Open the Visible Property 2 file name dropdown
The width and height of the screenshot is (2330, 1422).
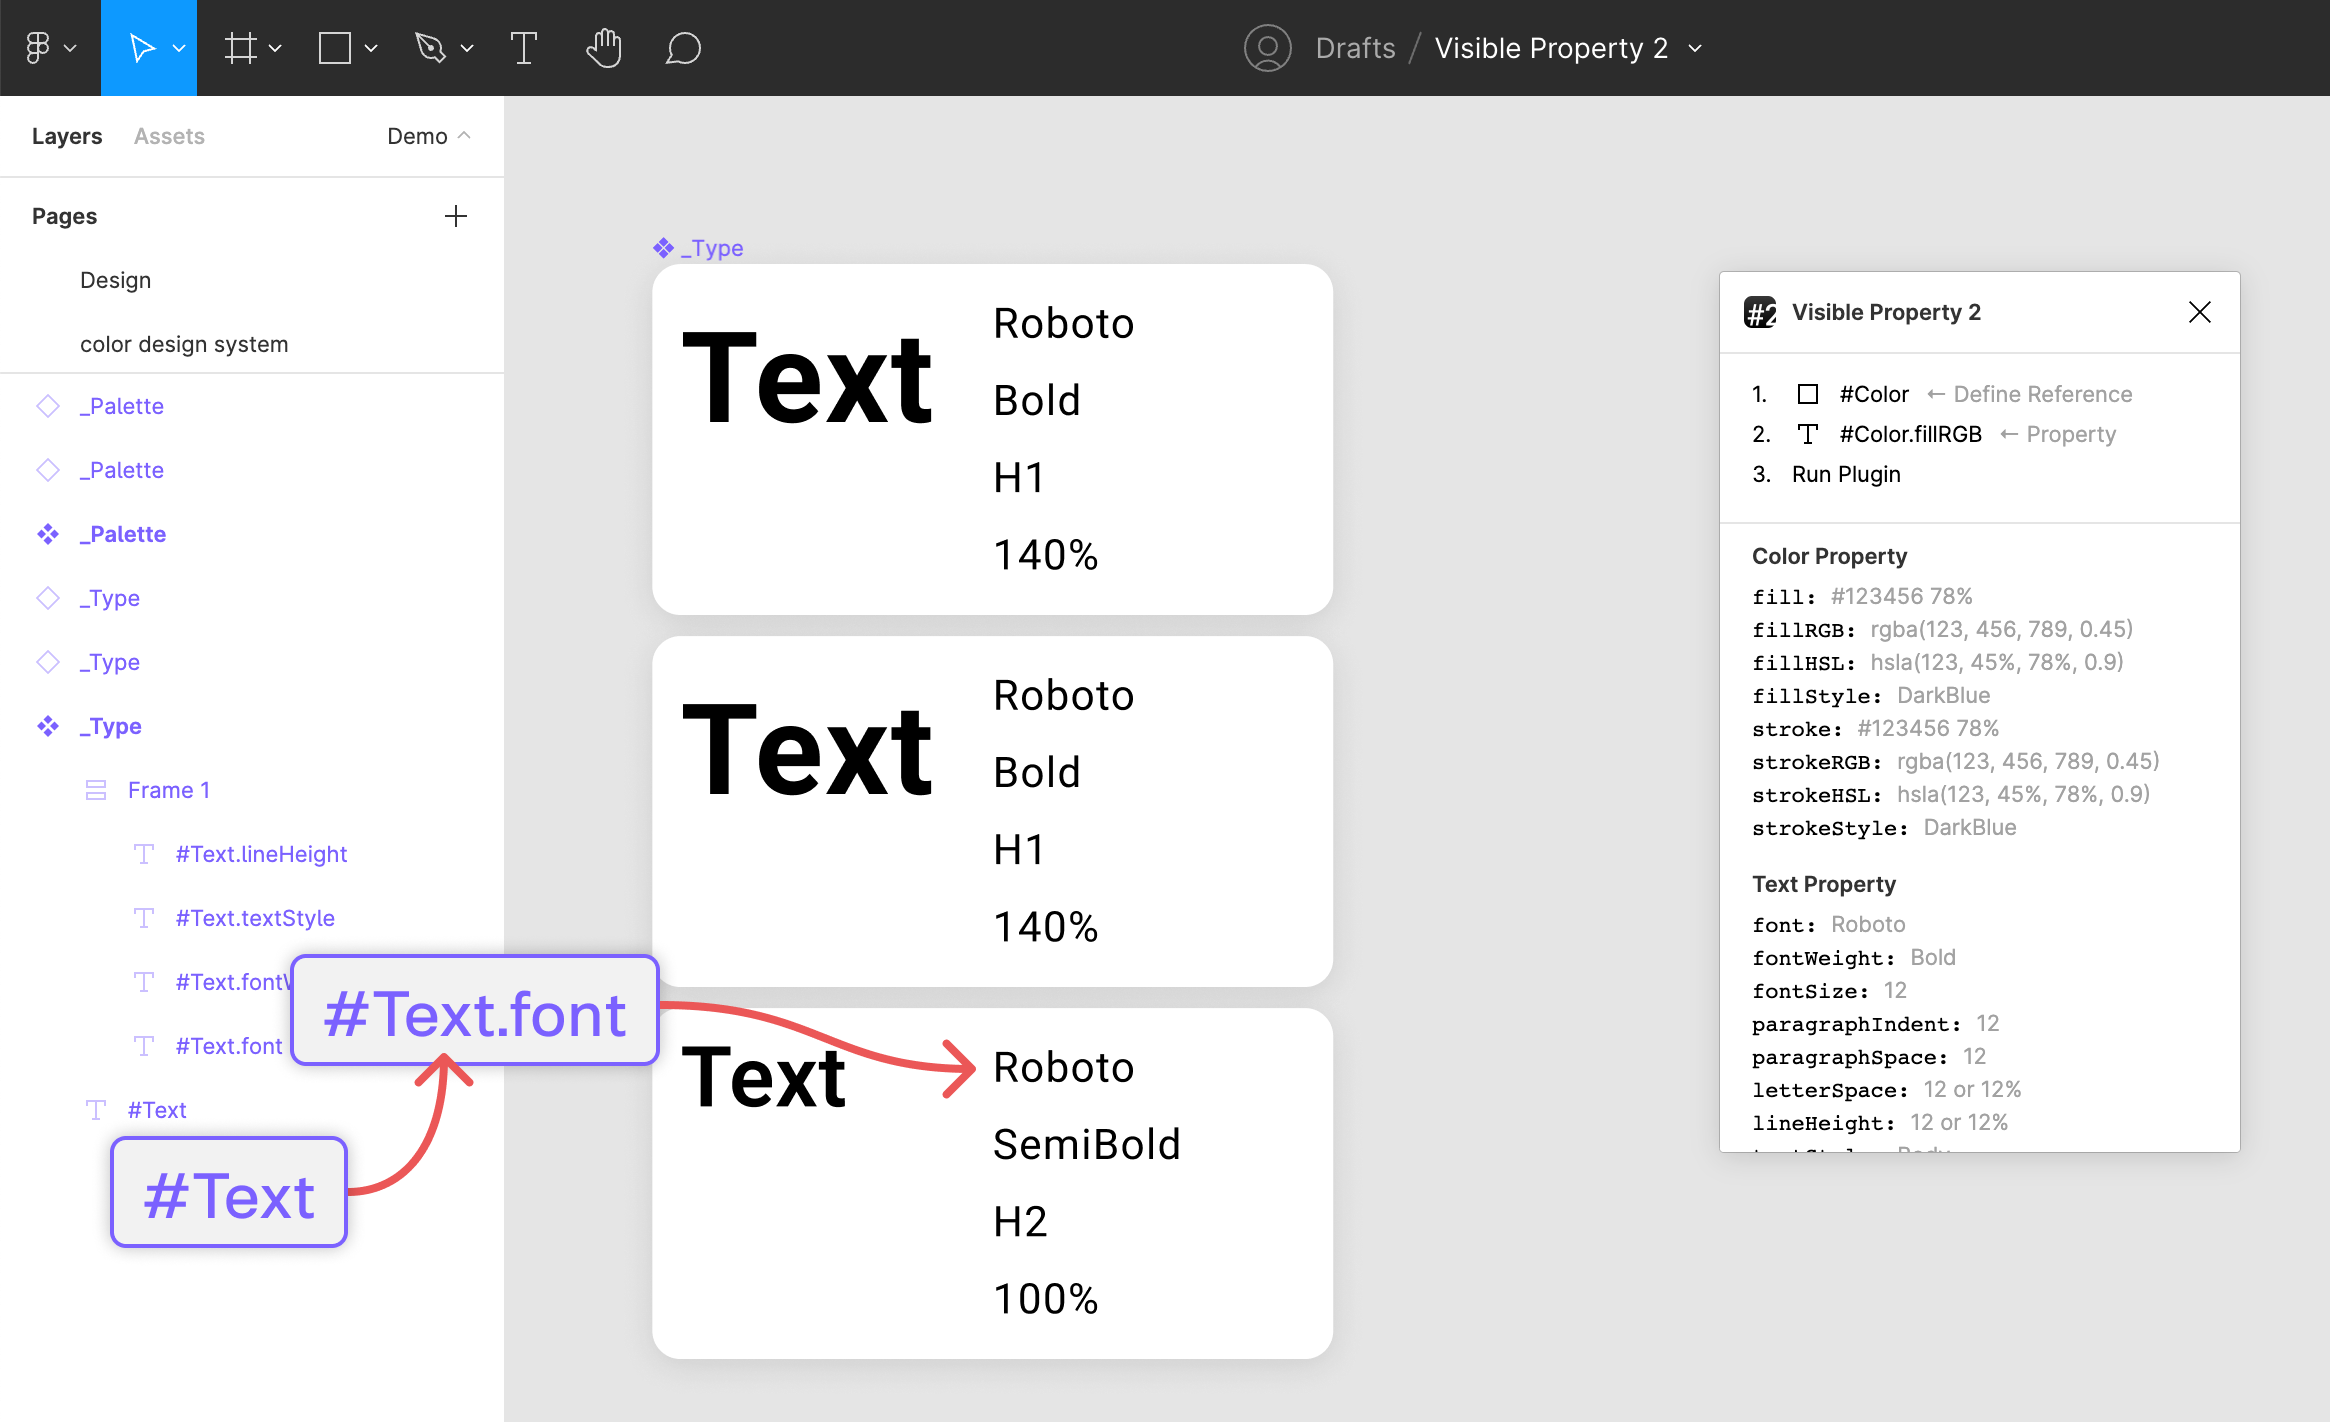(1693, 47)
